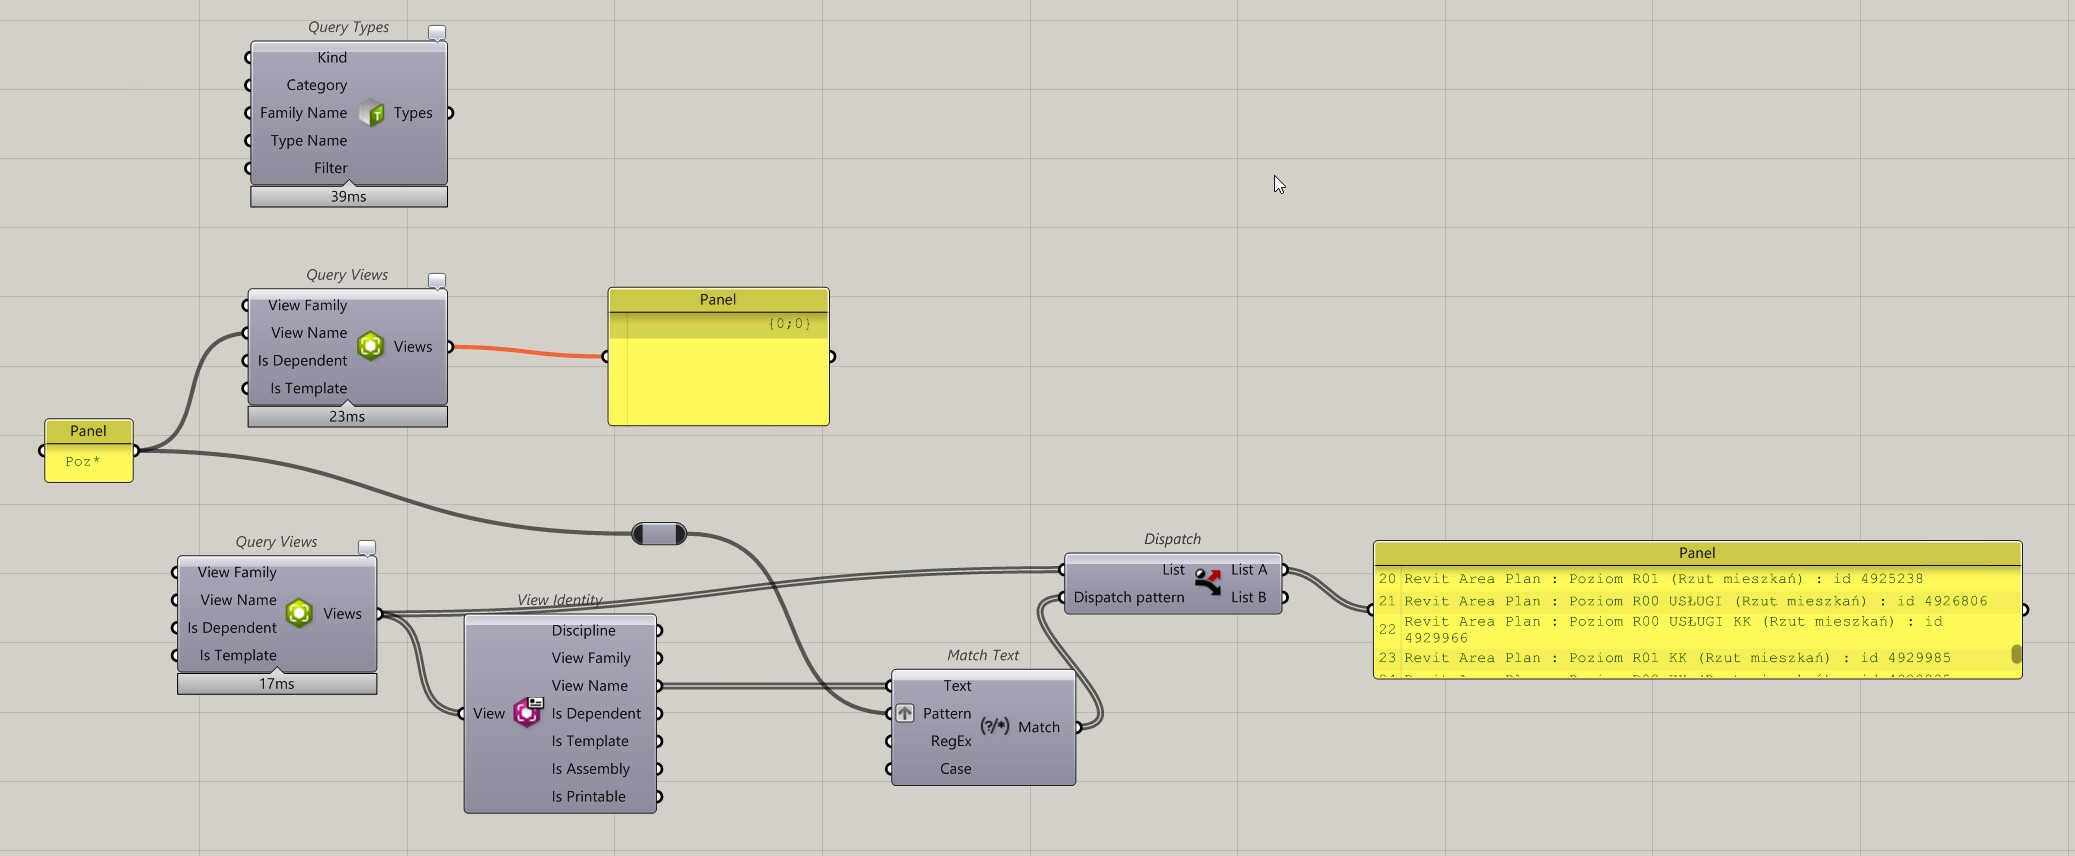The width and height of the screenshot is (2075, 856).
Task: Click the 39ms profiler bar under Query Types
Action: 349,197
